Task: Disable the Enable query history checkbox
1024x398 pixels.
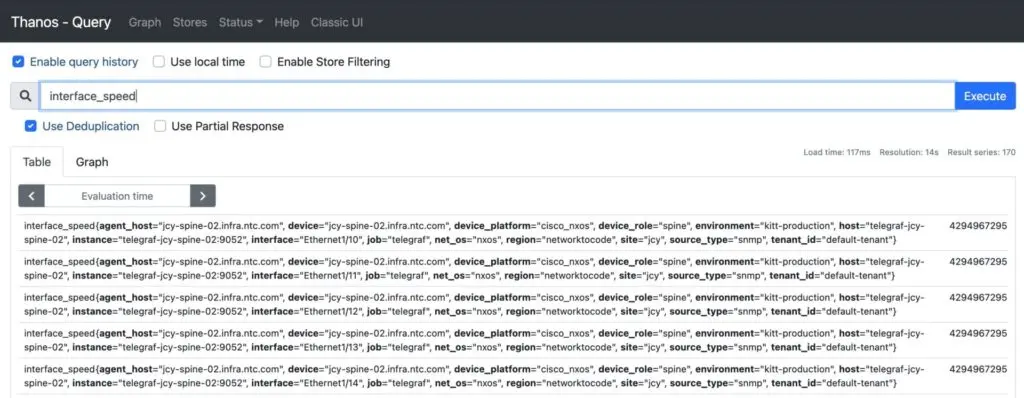Action: pyautogui.click(x=18, y=62)
